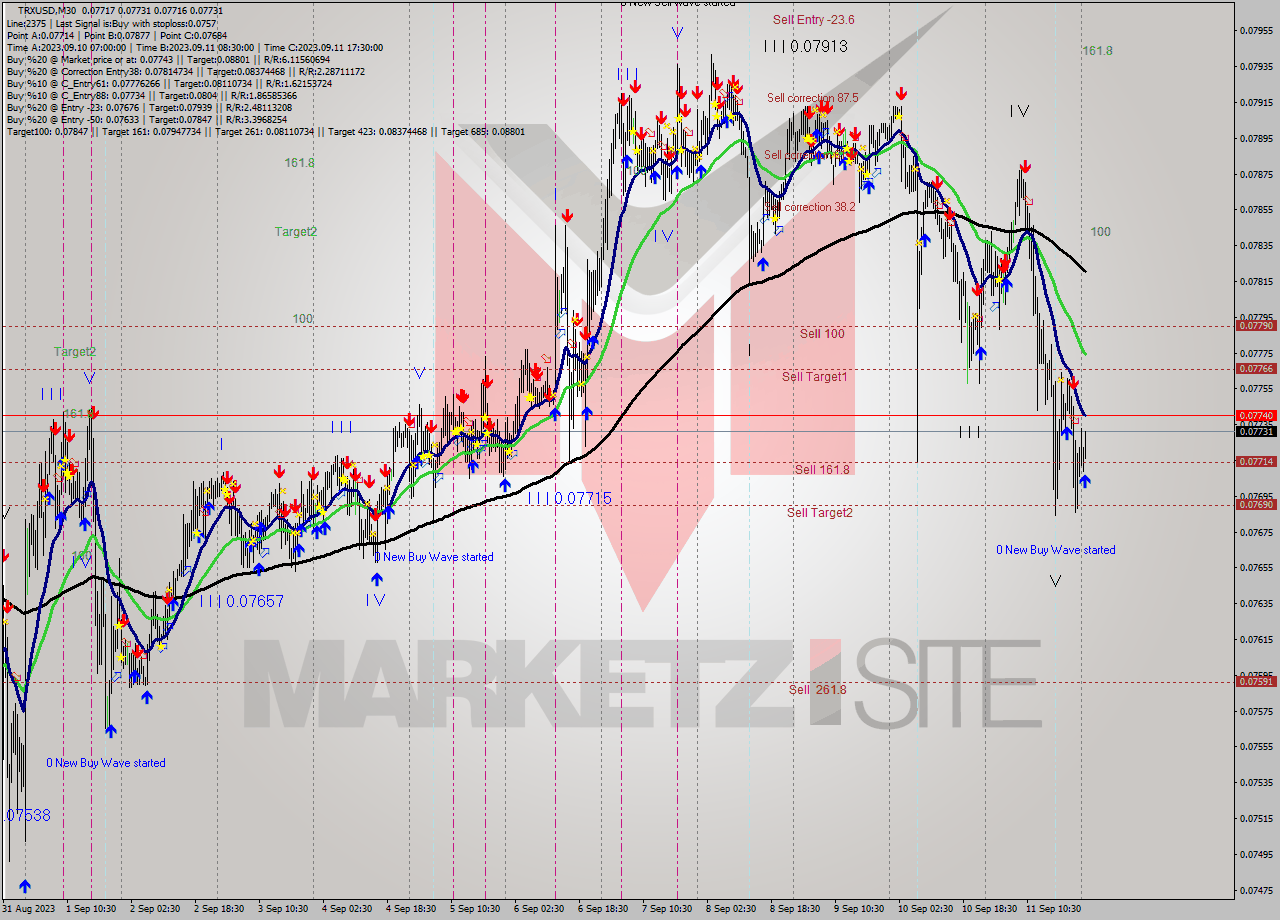This screenshot has height=920, width=1280.
Task: Click the '2 Sep 18:30' time label
Action: 220,909
